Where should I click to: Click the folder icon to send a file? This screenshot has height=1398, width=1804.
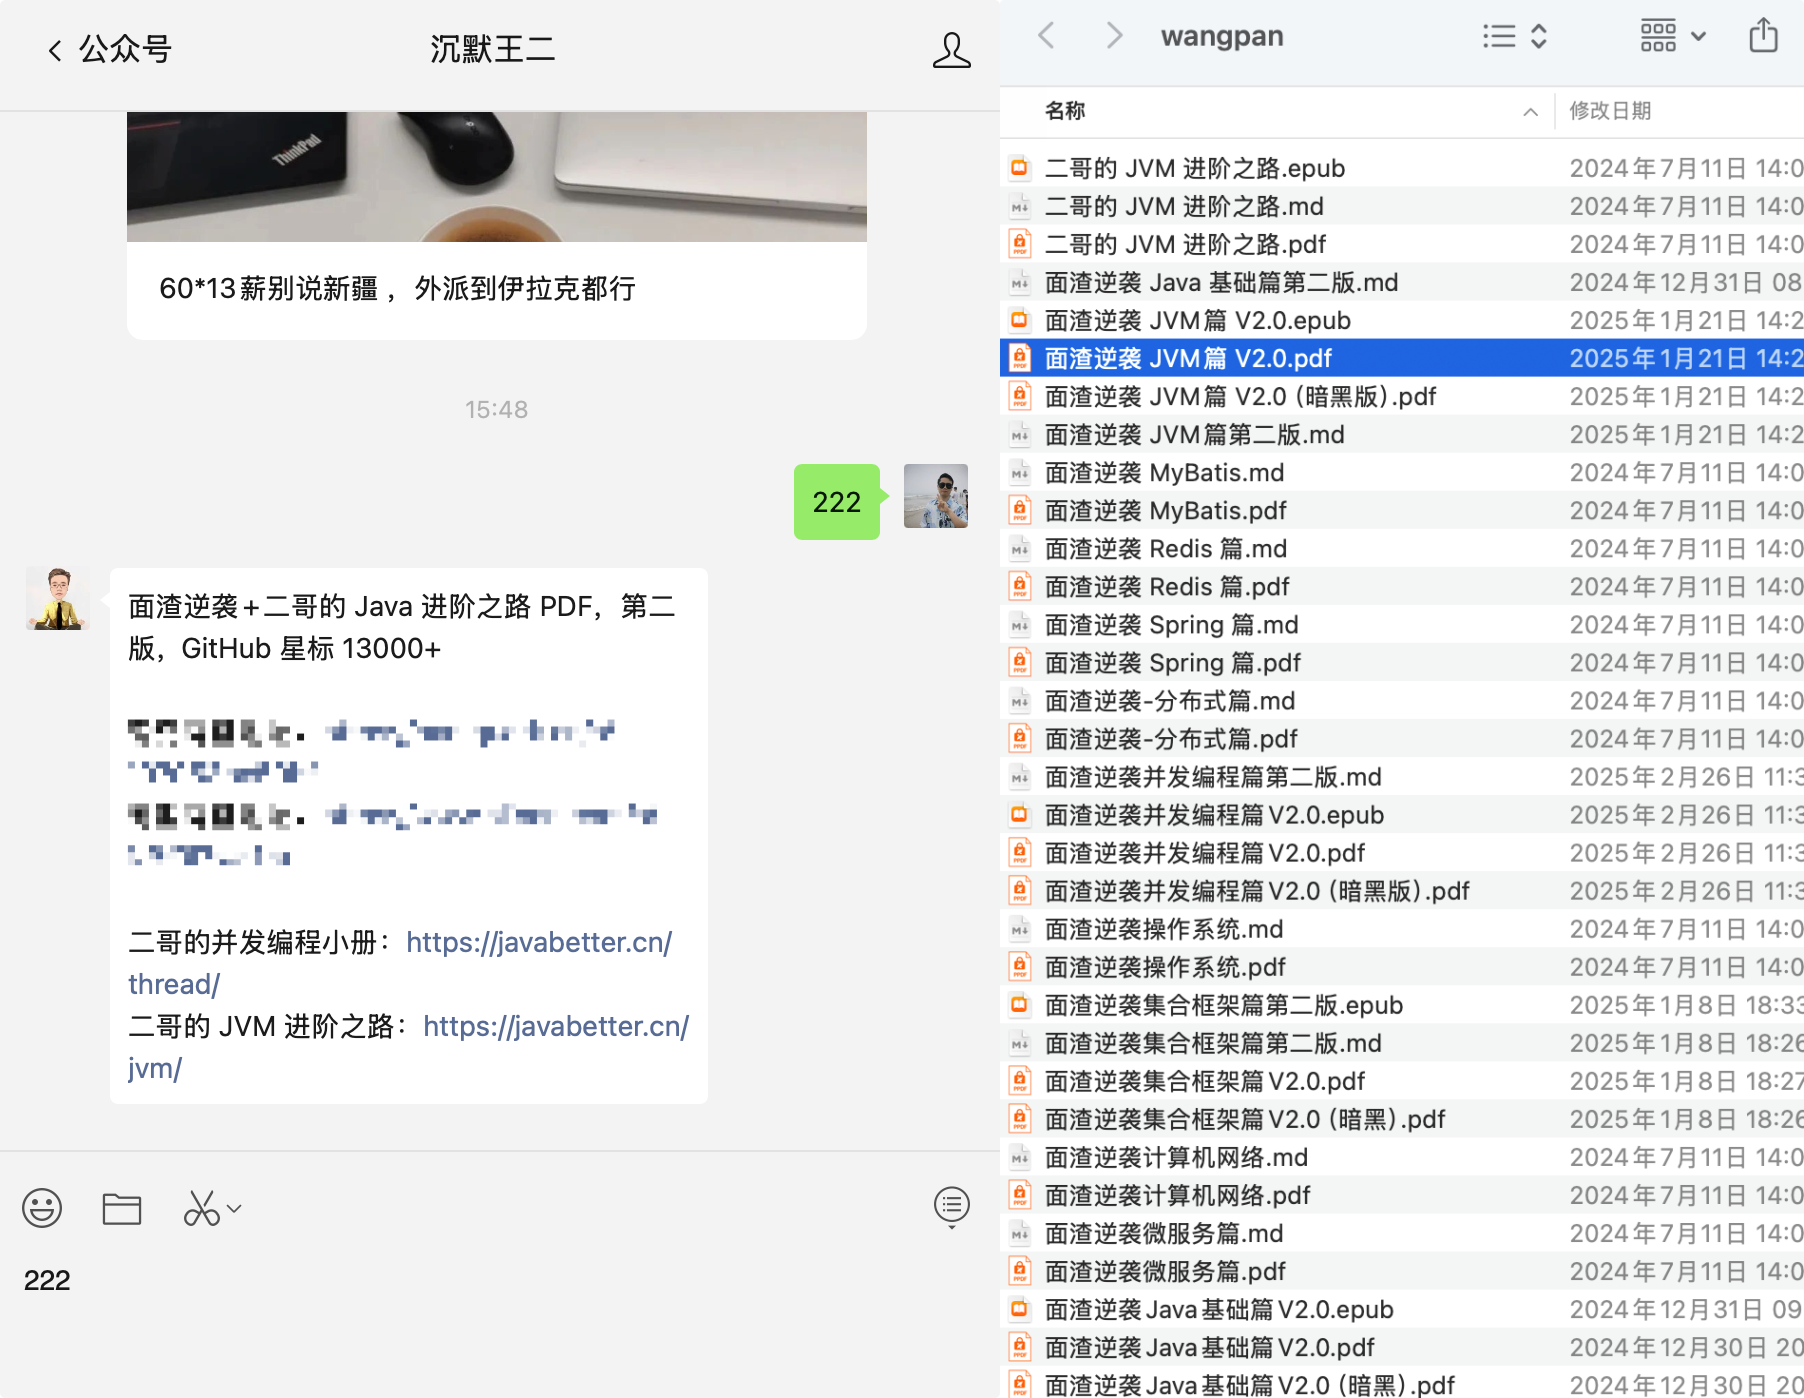(x=121, y=1208)
